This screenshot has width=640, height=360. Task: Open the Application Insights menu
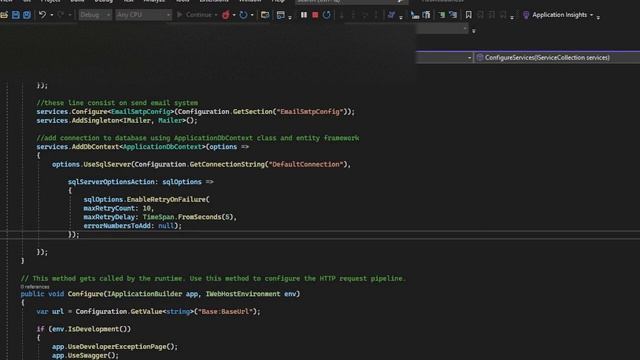coord(559,15)
